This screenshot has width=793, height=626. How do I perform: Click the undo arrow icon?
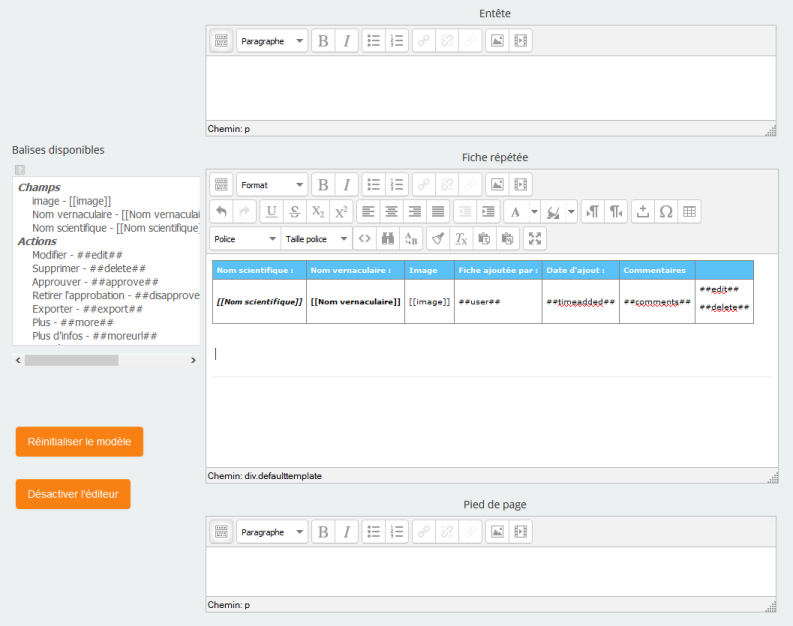[221, 211]
